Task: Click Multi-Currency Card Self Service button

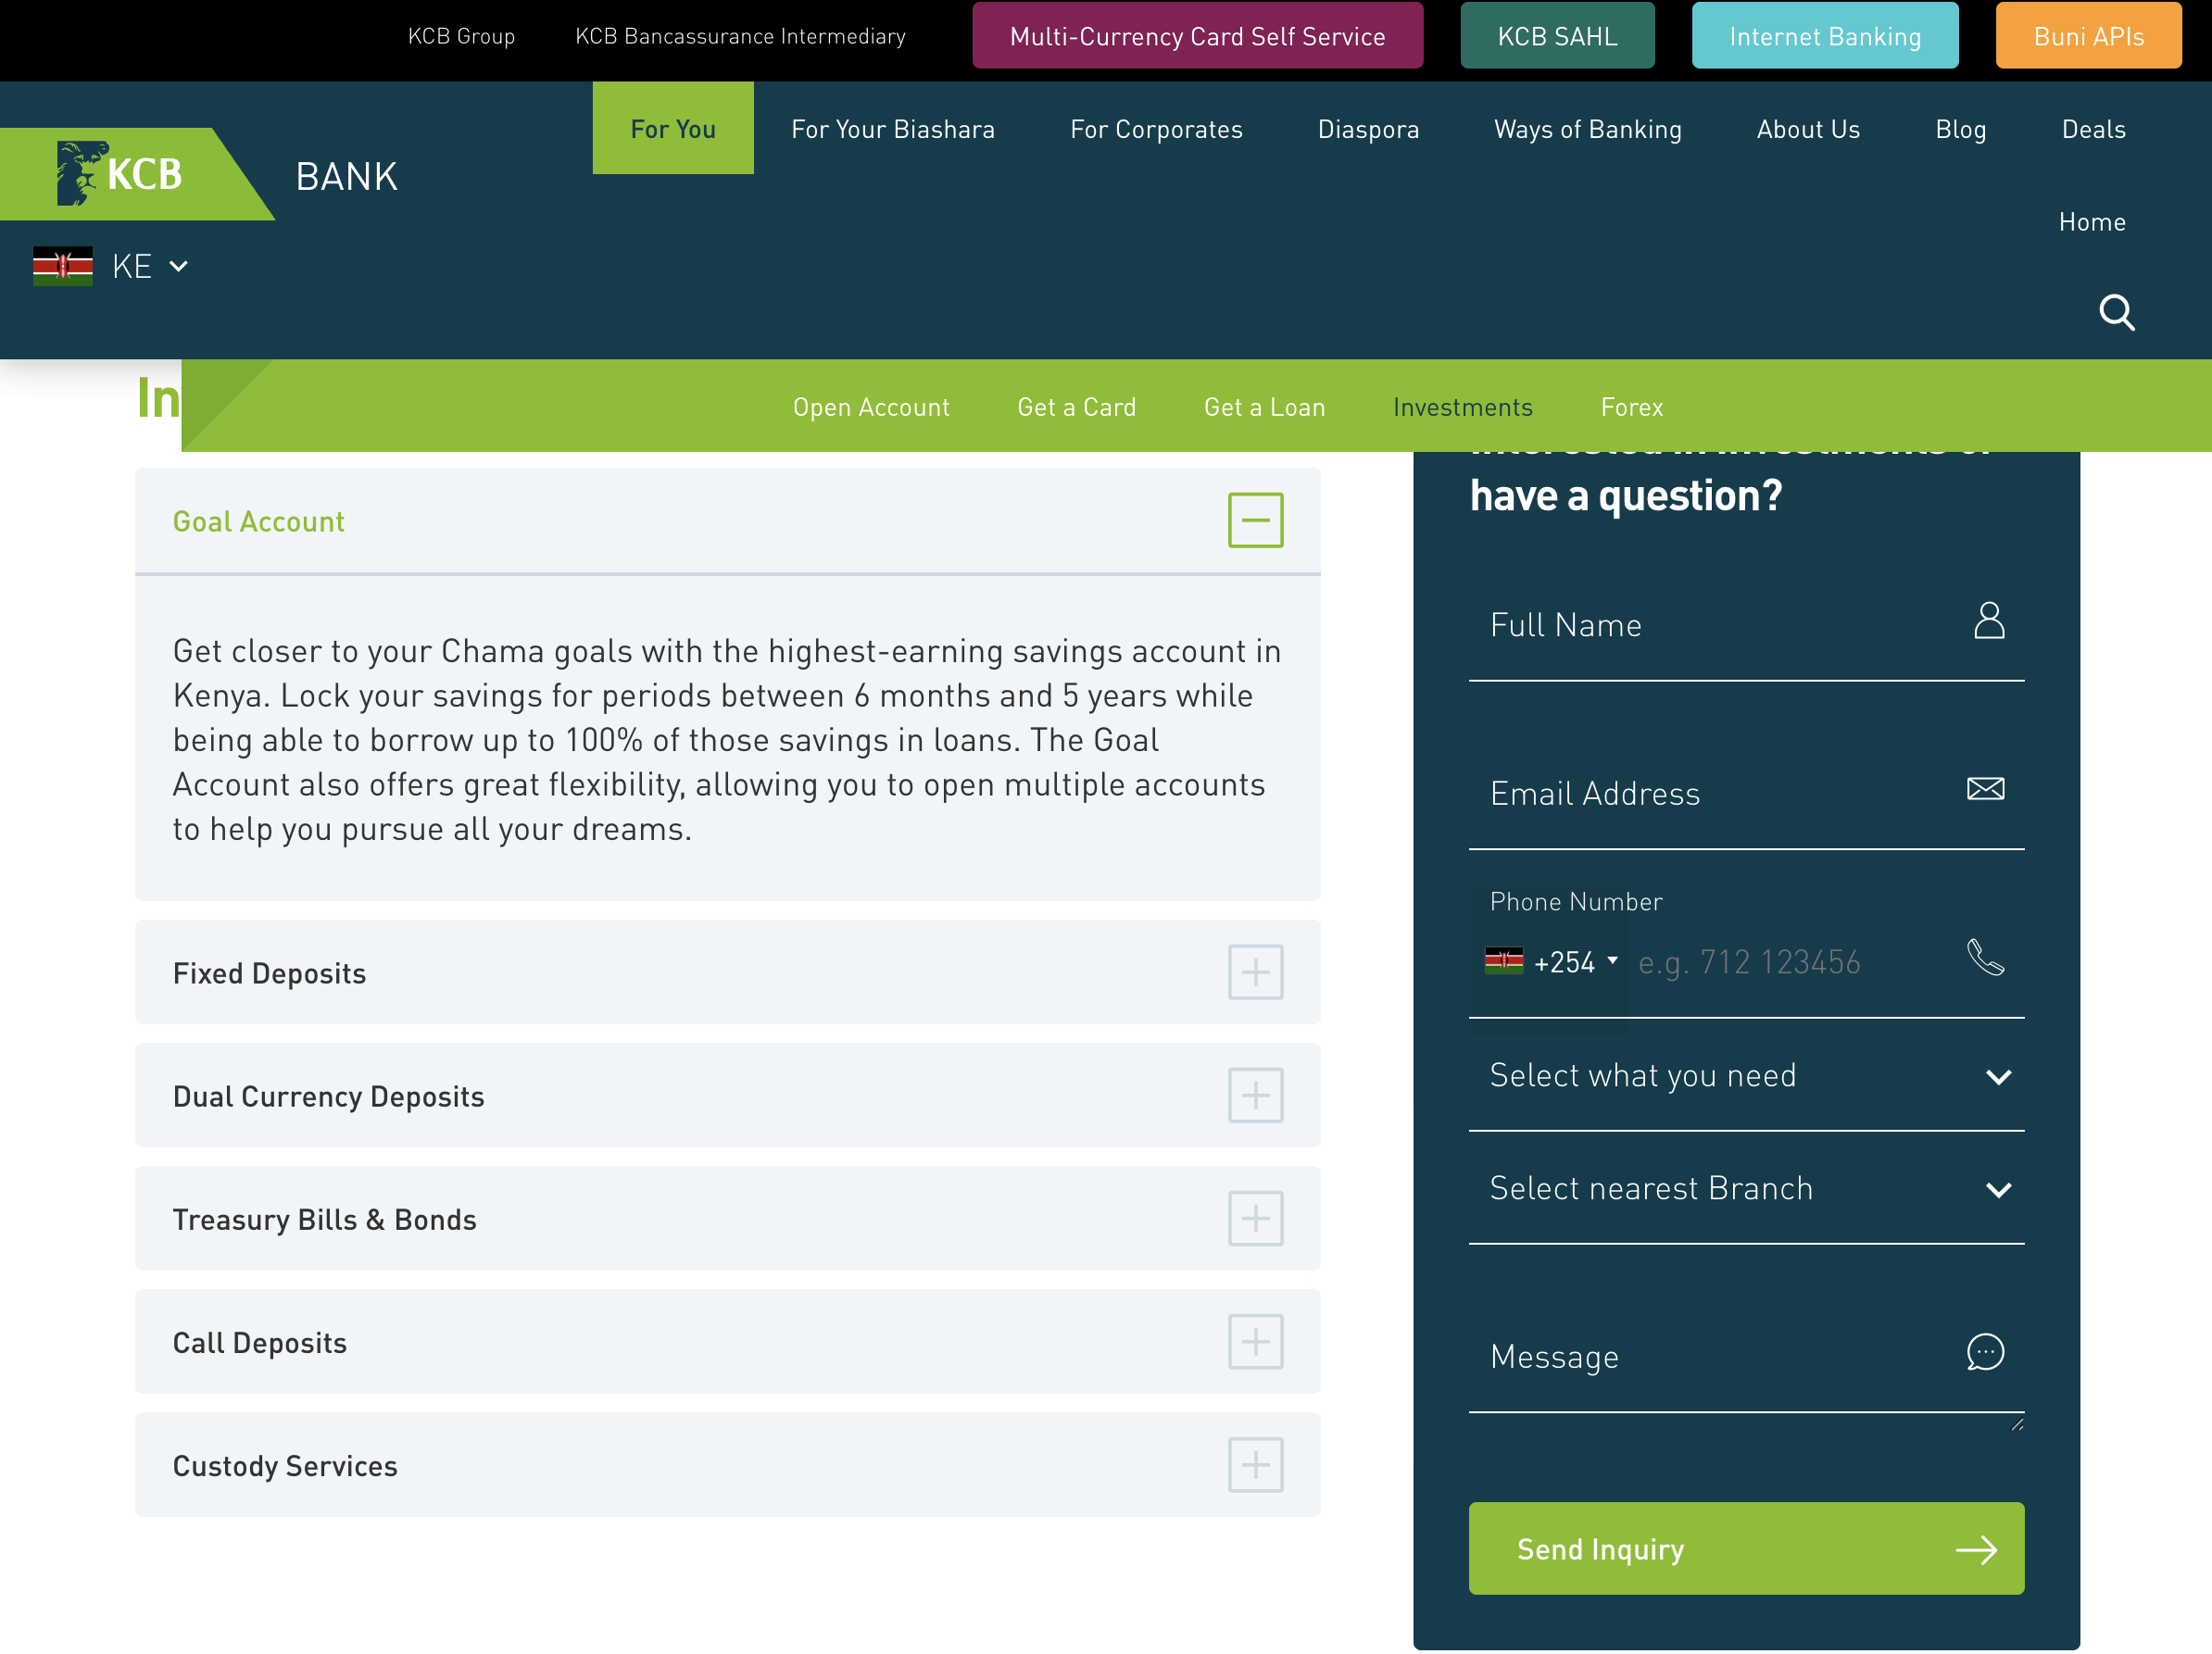Action: 1196,36
